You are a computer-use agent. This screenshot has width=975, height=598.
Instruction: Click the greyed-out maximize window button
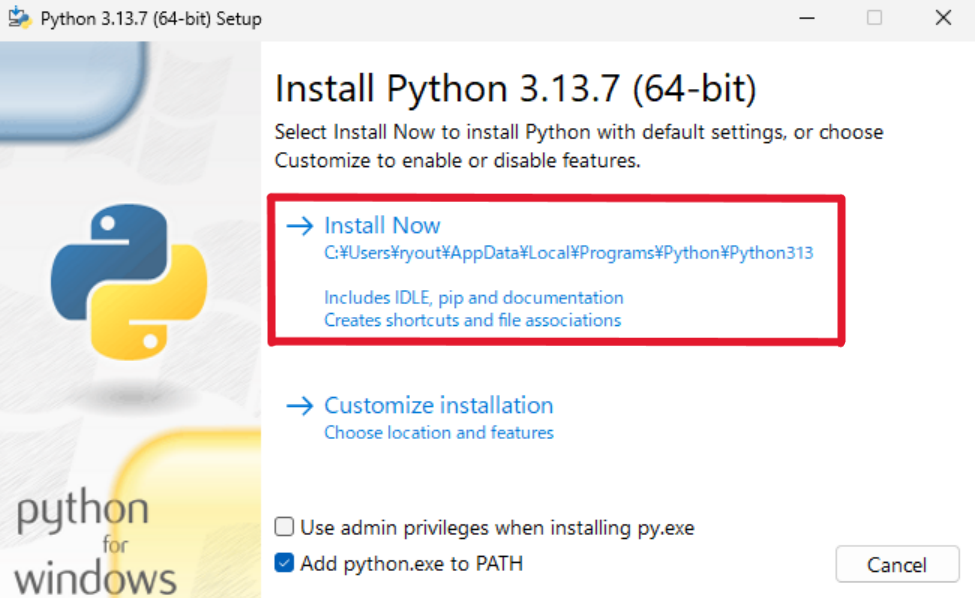pyautogui.click(x=875, y=18)
